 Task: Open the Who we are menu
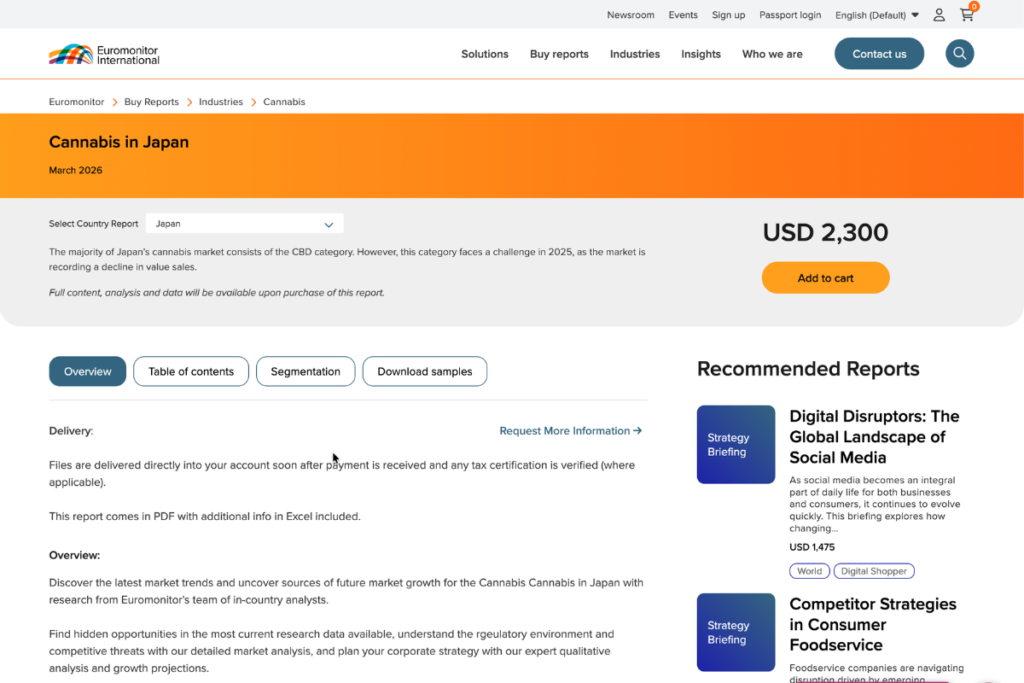click(x=772, y=54)
